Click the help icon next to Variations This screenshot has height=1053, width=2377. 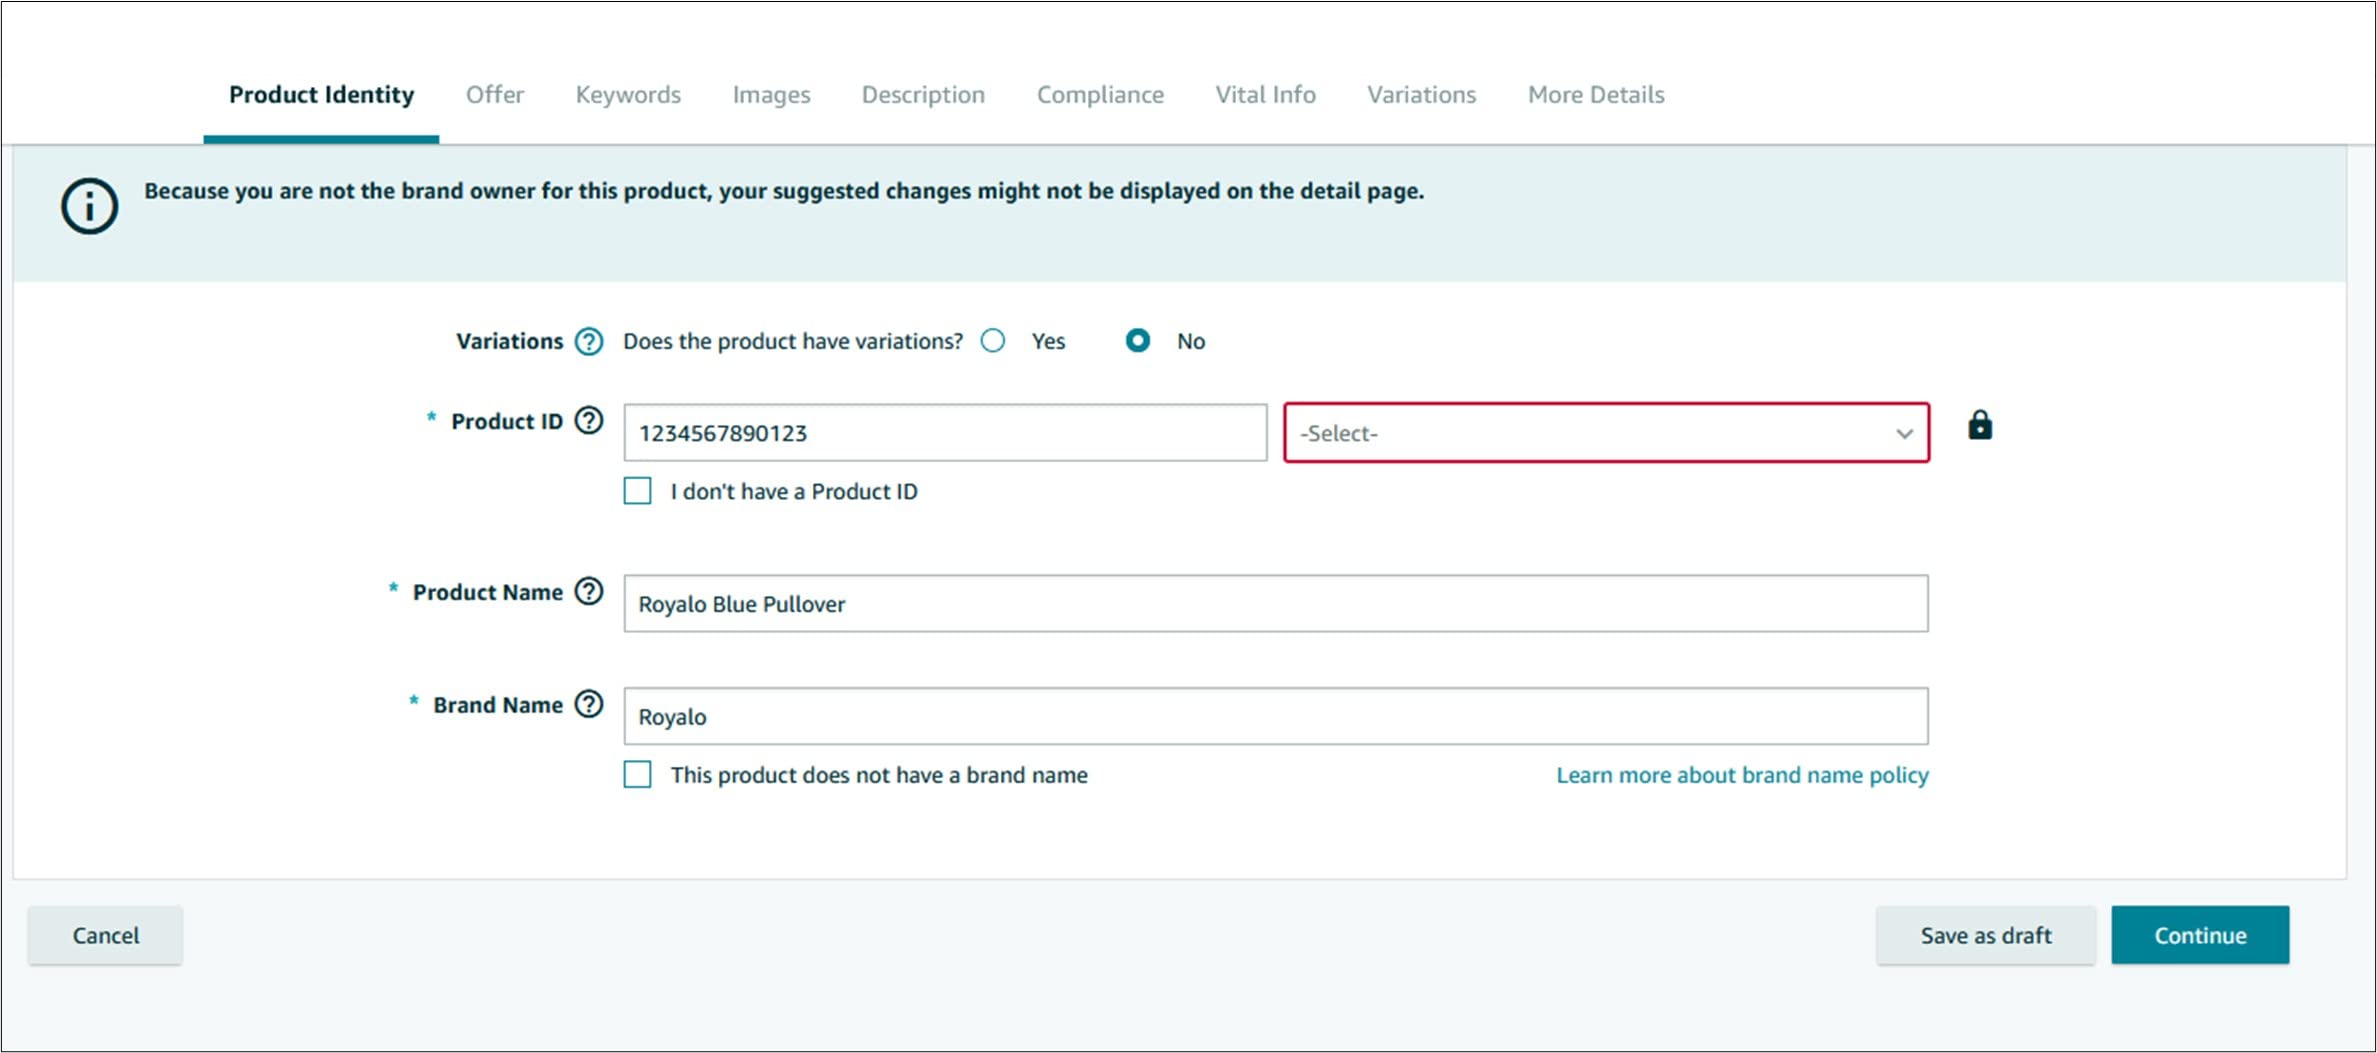tap(589, 342)
